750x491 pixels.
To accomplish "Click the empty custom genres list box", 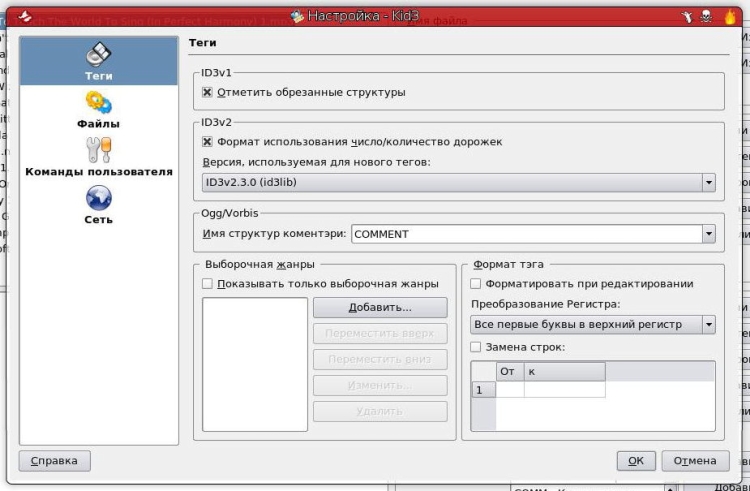I will tap(255, 364).
